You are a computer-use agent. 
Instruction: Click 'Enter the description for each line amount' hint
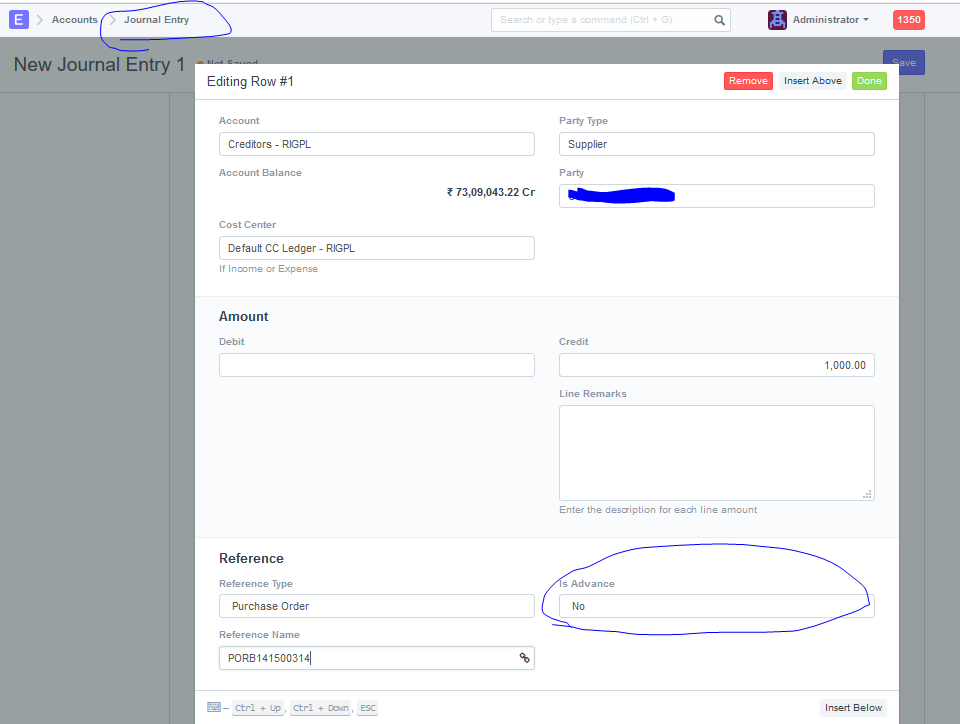(x=658, y=510)
